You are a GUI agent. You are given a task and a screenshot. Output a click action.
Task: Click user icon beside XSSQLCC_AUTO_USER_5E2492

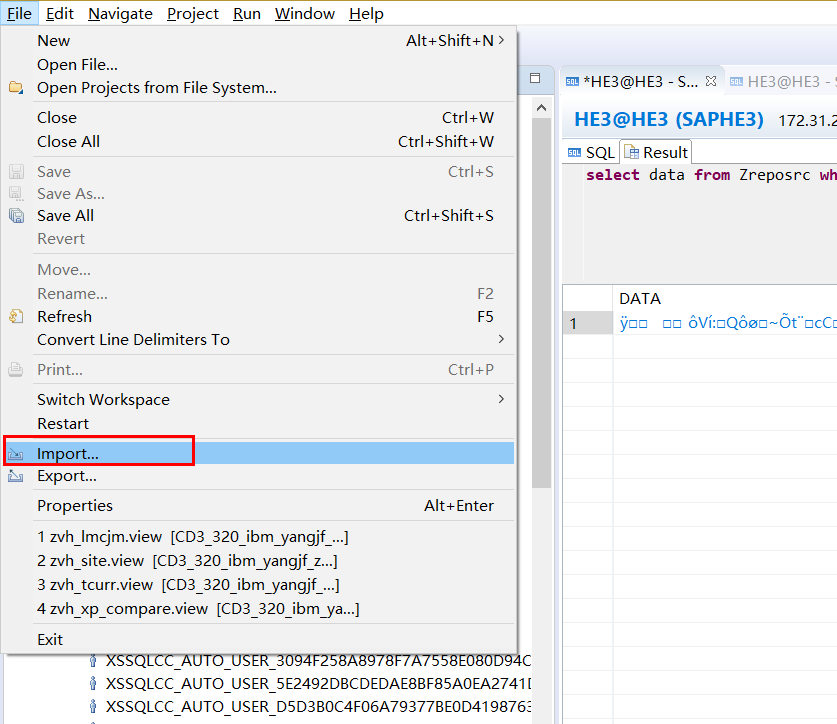[93, 683]
